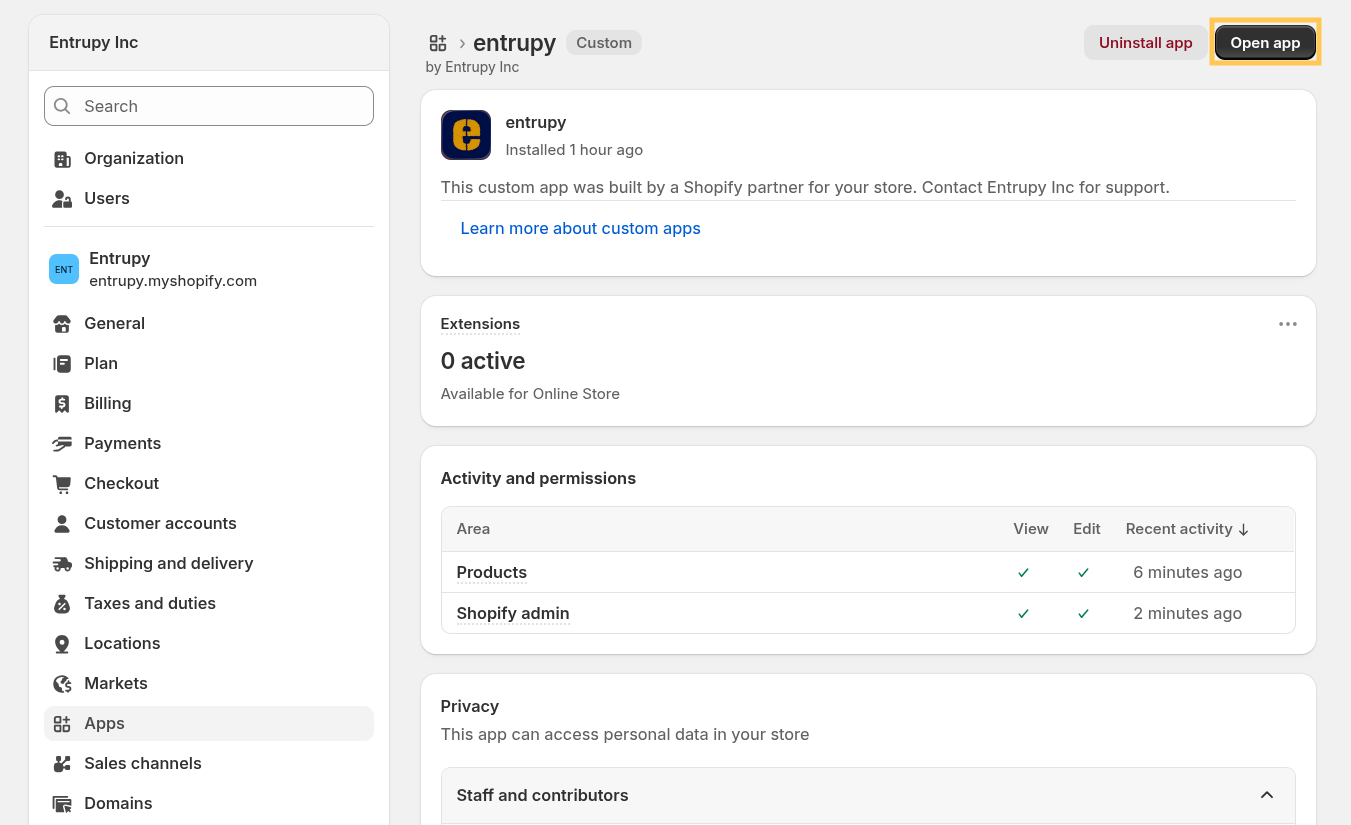This screenshot has width=1351, height=825.
Task: Click the '2 minutes ago' cell
Action: click(x=1188, y=614)
